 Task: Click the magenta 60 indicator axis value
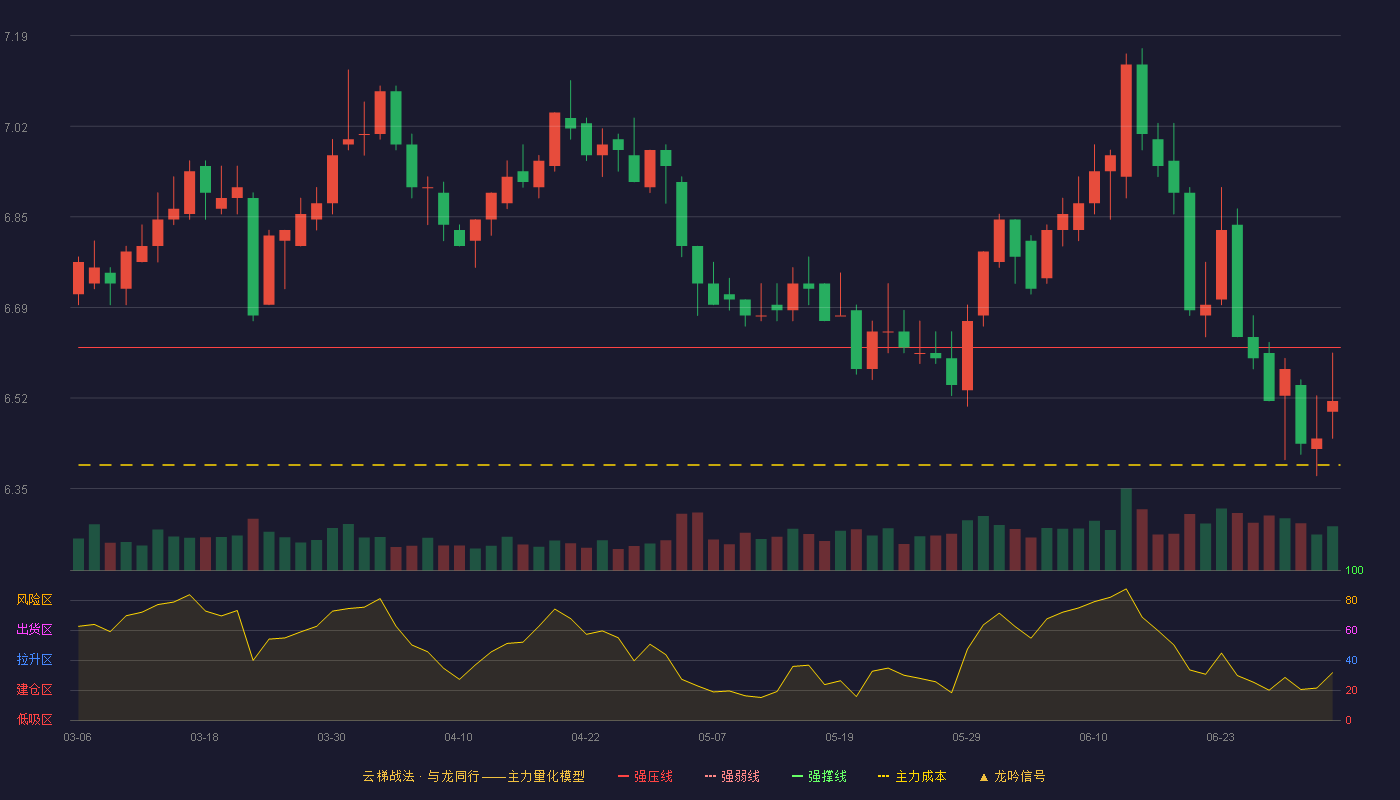click(x=1351, y=630)
